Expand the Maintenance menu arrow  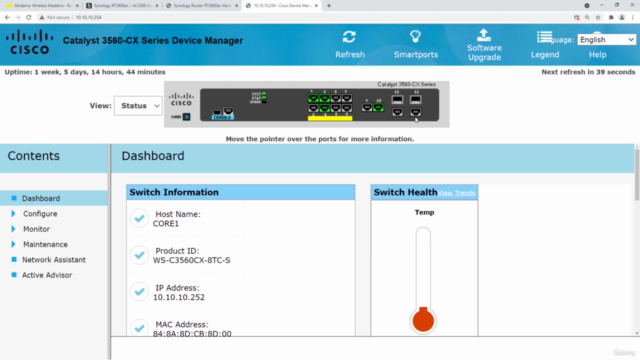click(x=13, y=244)
